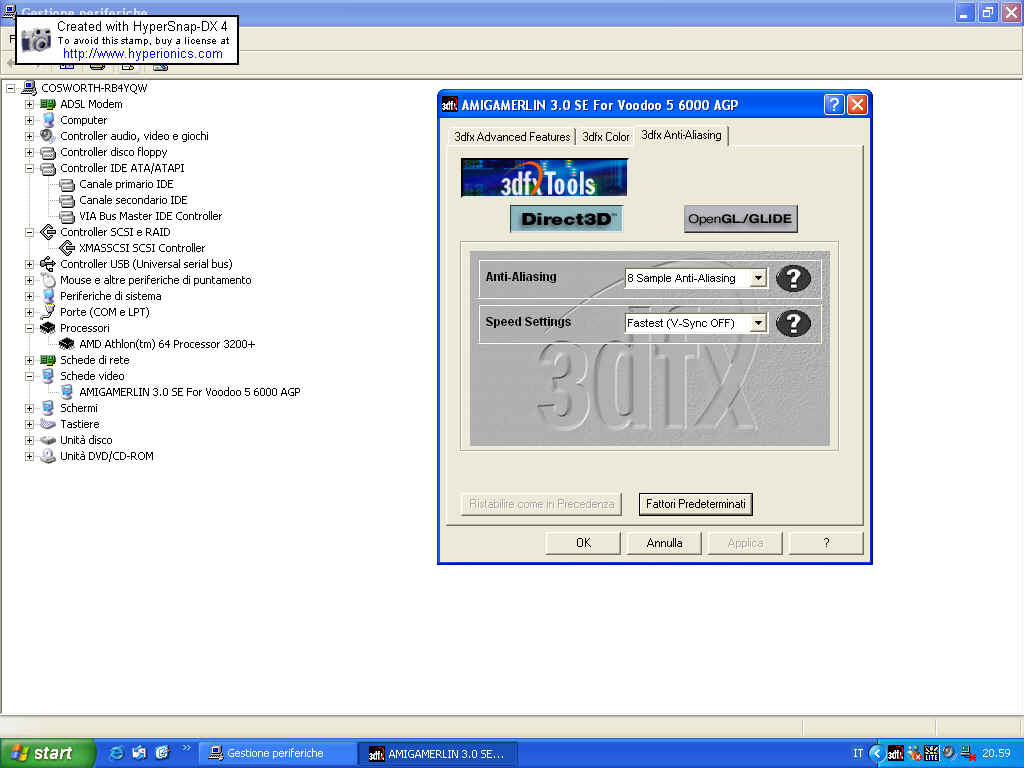
Task: Click the Anti-Aliasing help question mark icon
Action: click(793, 278)
